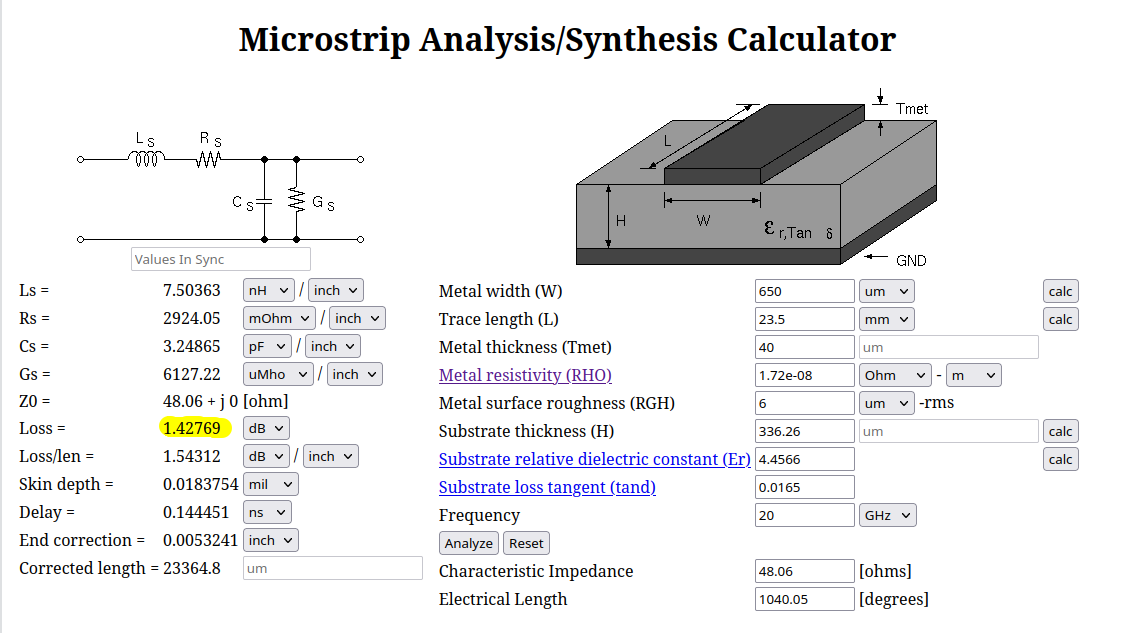Click the Metal width input field

pyautogui.click(x=804, y=291)
